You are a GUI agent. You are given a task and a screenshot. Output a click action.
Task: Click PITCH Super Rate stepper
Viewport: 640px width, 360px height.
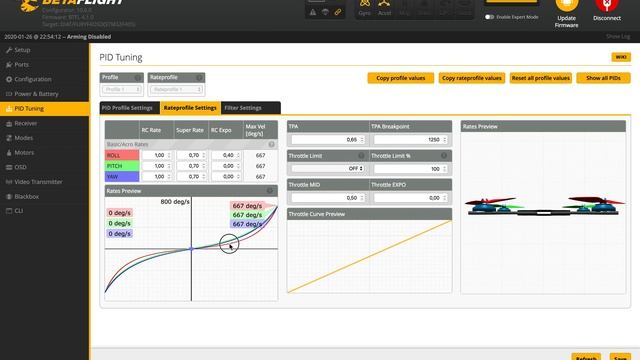pyautogui.click(x=204, y=166)
